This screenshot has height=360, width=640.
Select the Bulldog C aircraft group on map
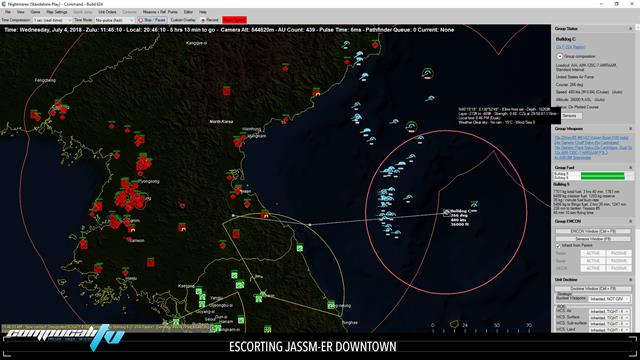[447, 212]
